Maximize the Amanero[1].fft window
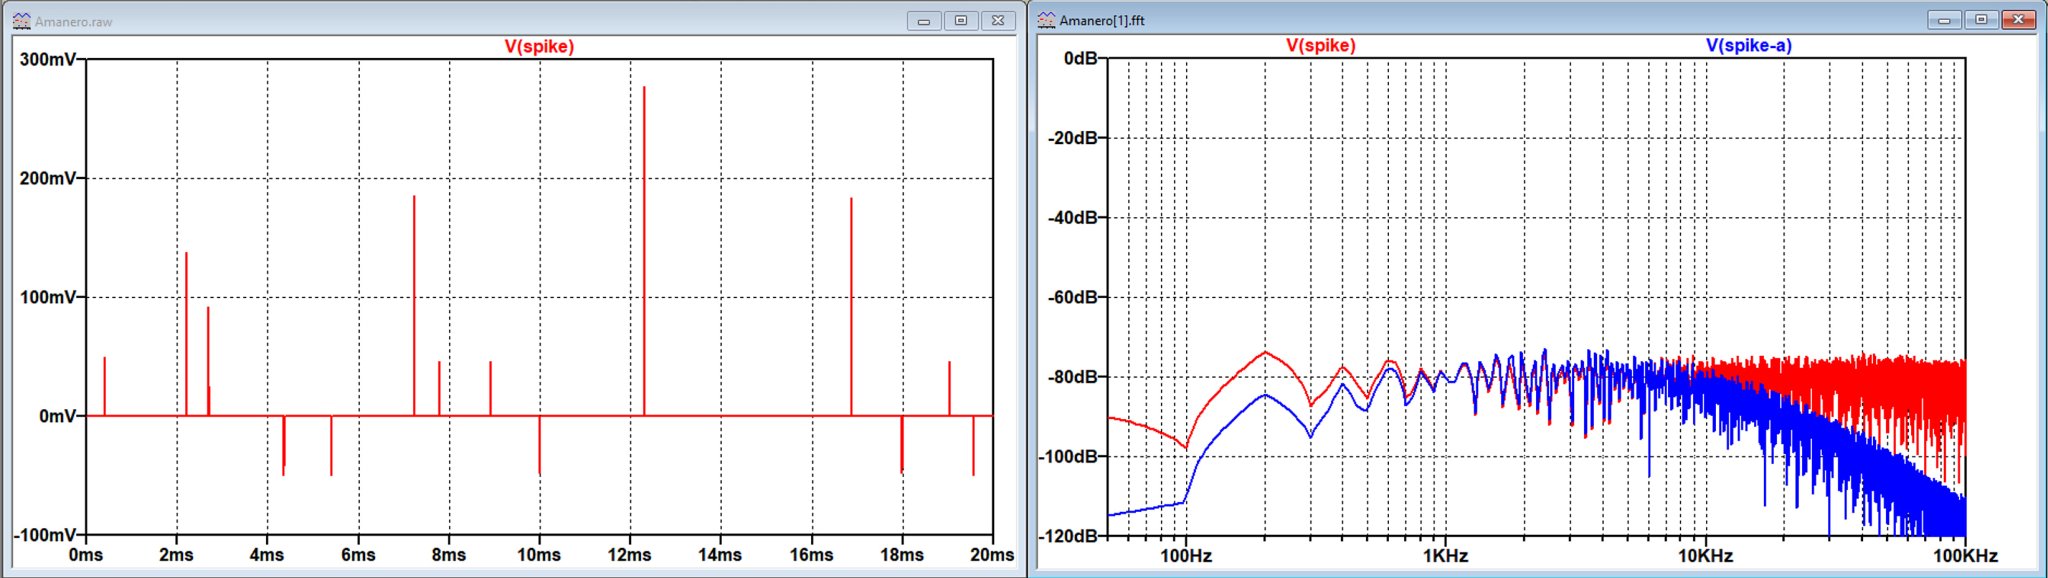Image resolution: width=2048 pixels, height=578 pixels. (1981, 20)
